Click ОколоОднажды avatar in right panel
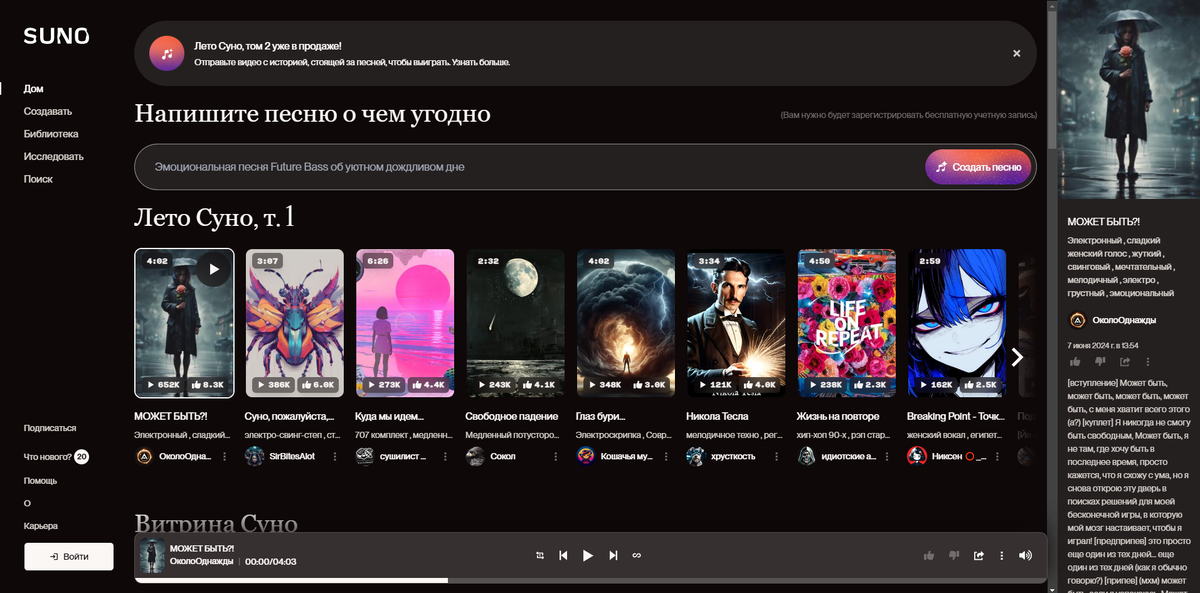1200x593 pixels. click(1078, 320)
